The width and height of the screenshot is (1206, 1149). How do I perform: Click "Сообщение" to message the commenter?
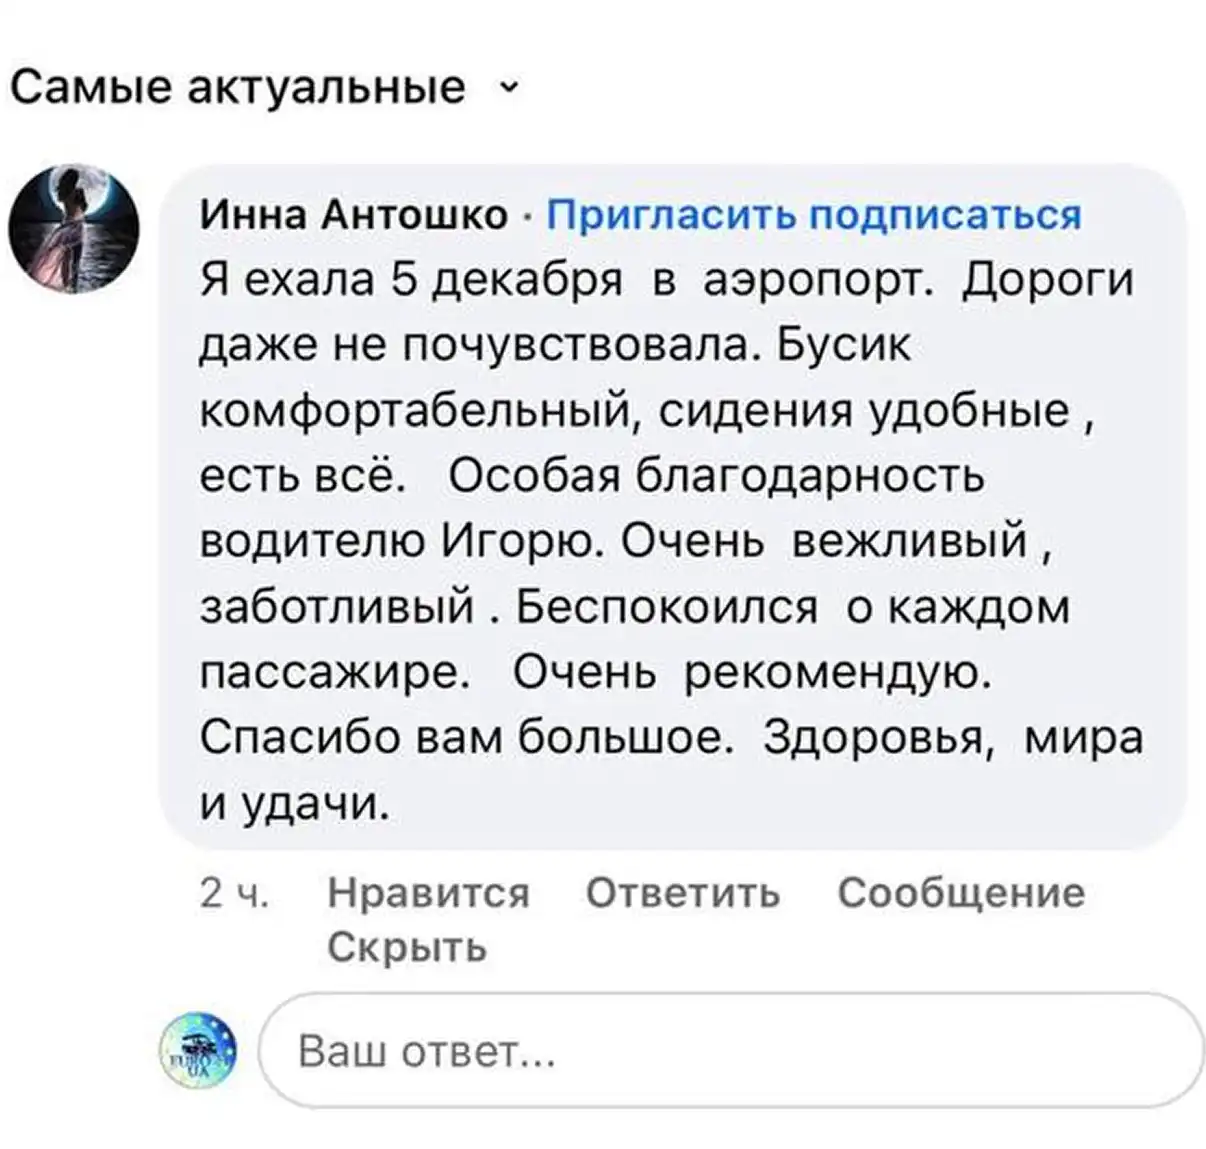tap(960, 892)
